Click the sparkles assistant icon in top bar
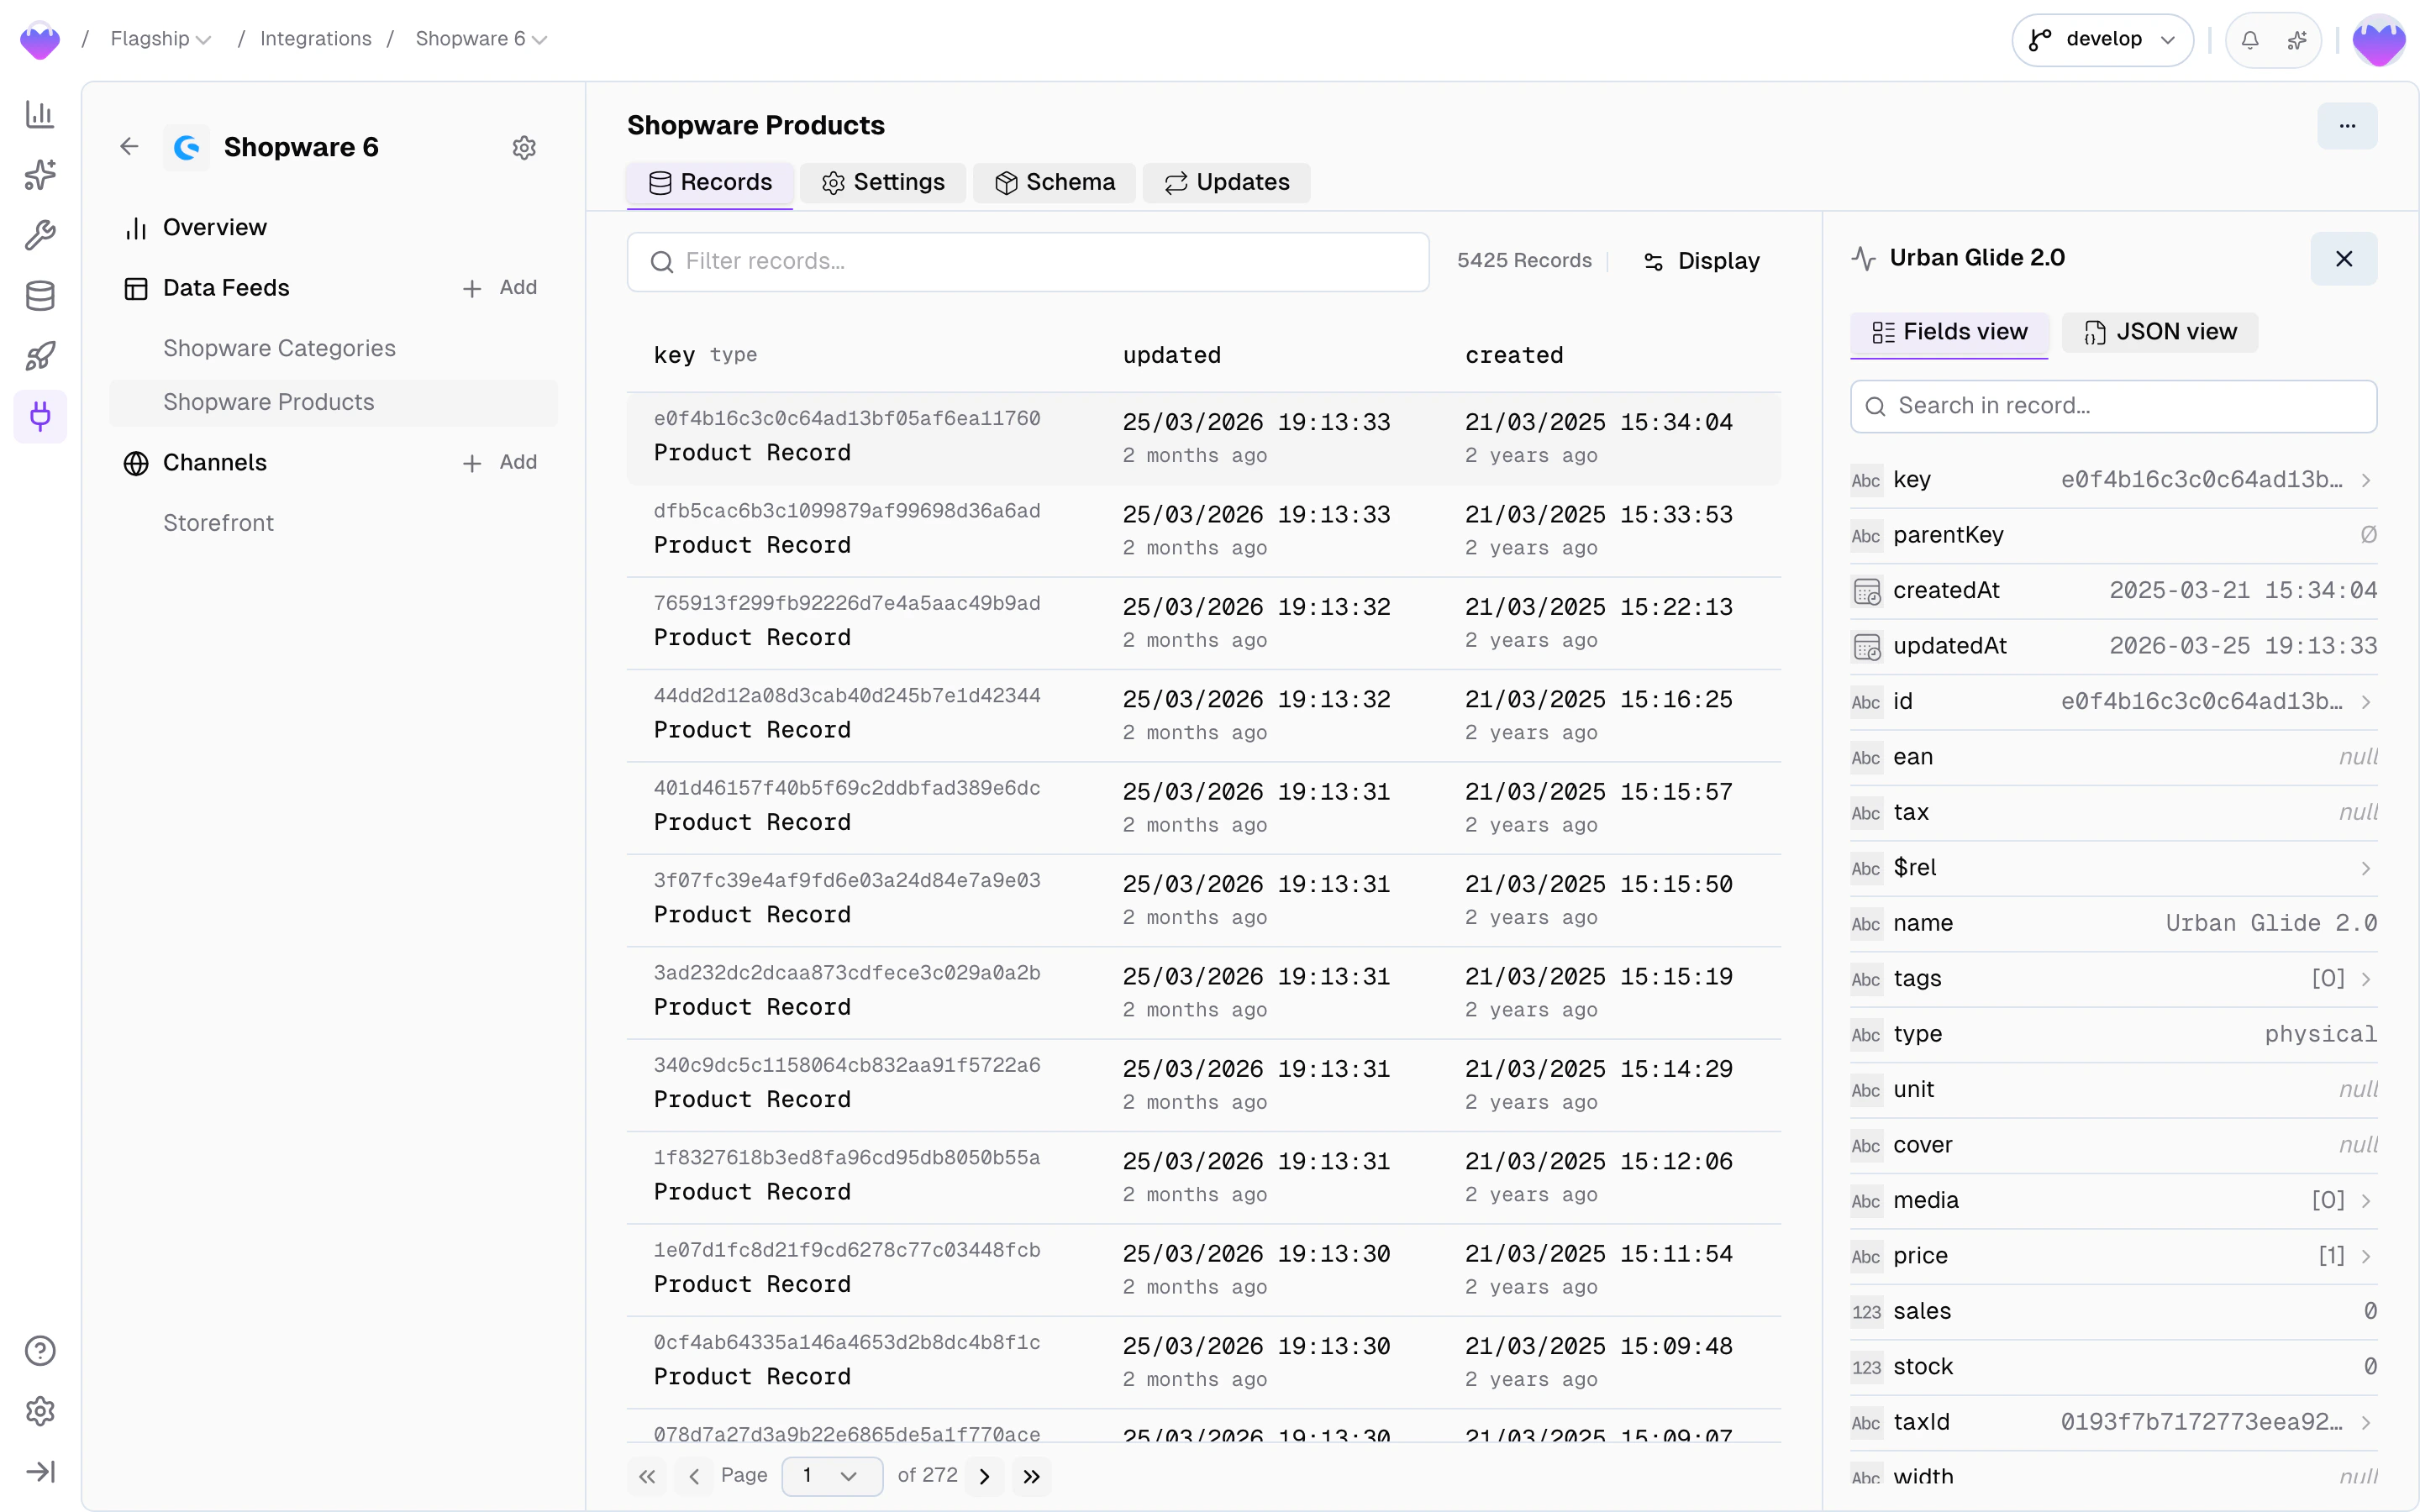The height and width of the screenshot is (1512, 2420). point(2297,40)
